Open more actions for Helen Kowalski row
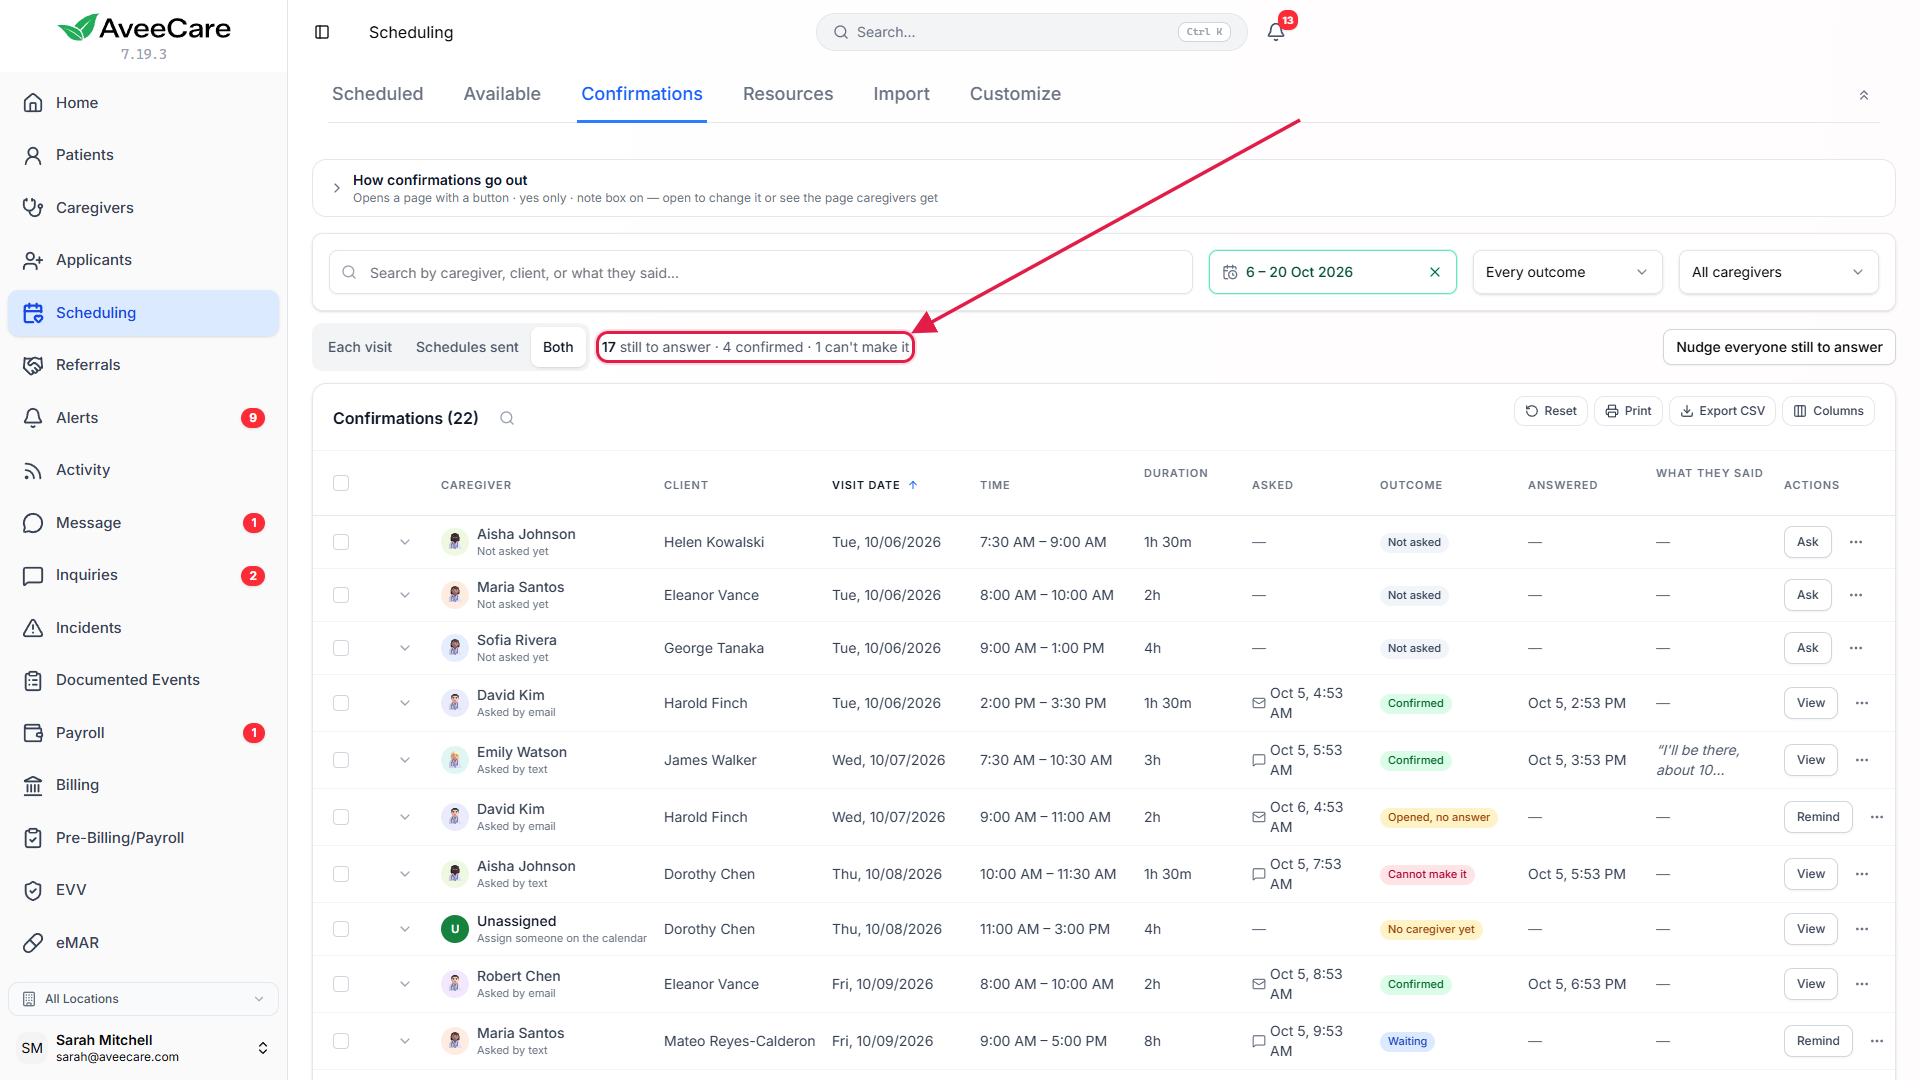 click(x=1856, y=542)
